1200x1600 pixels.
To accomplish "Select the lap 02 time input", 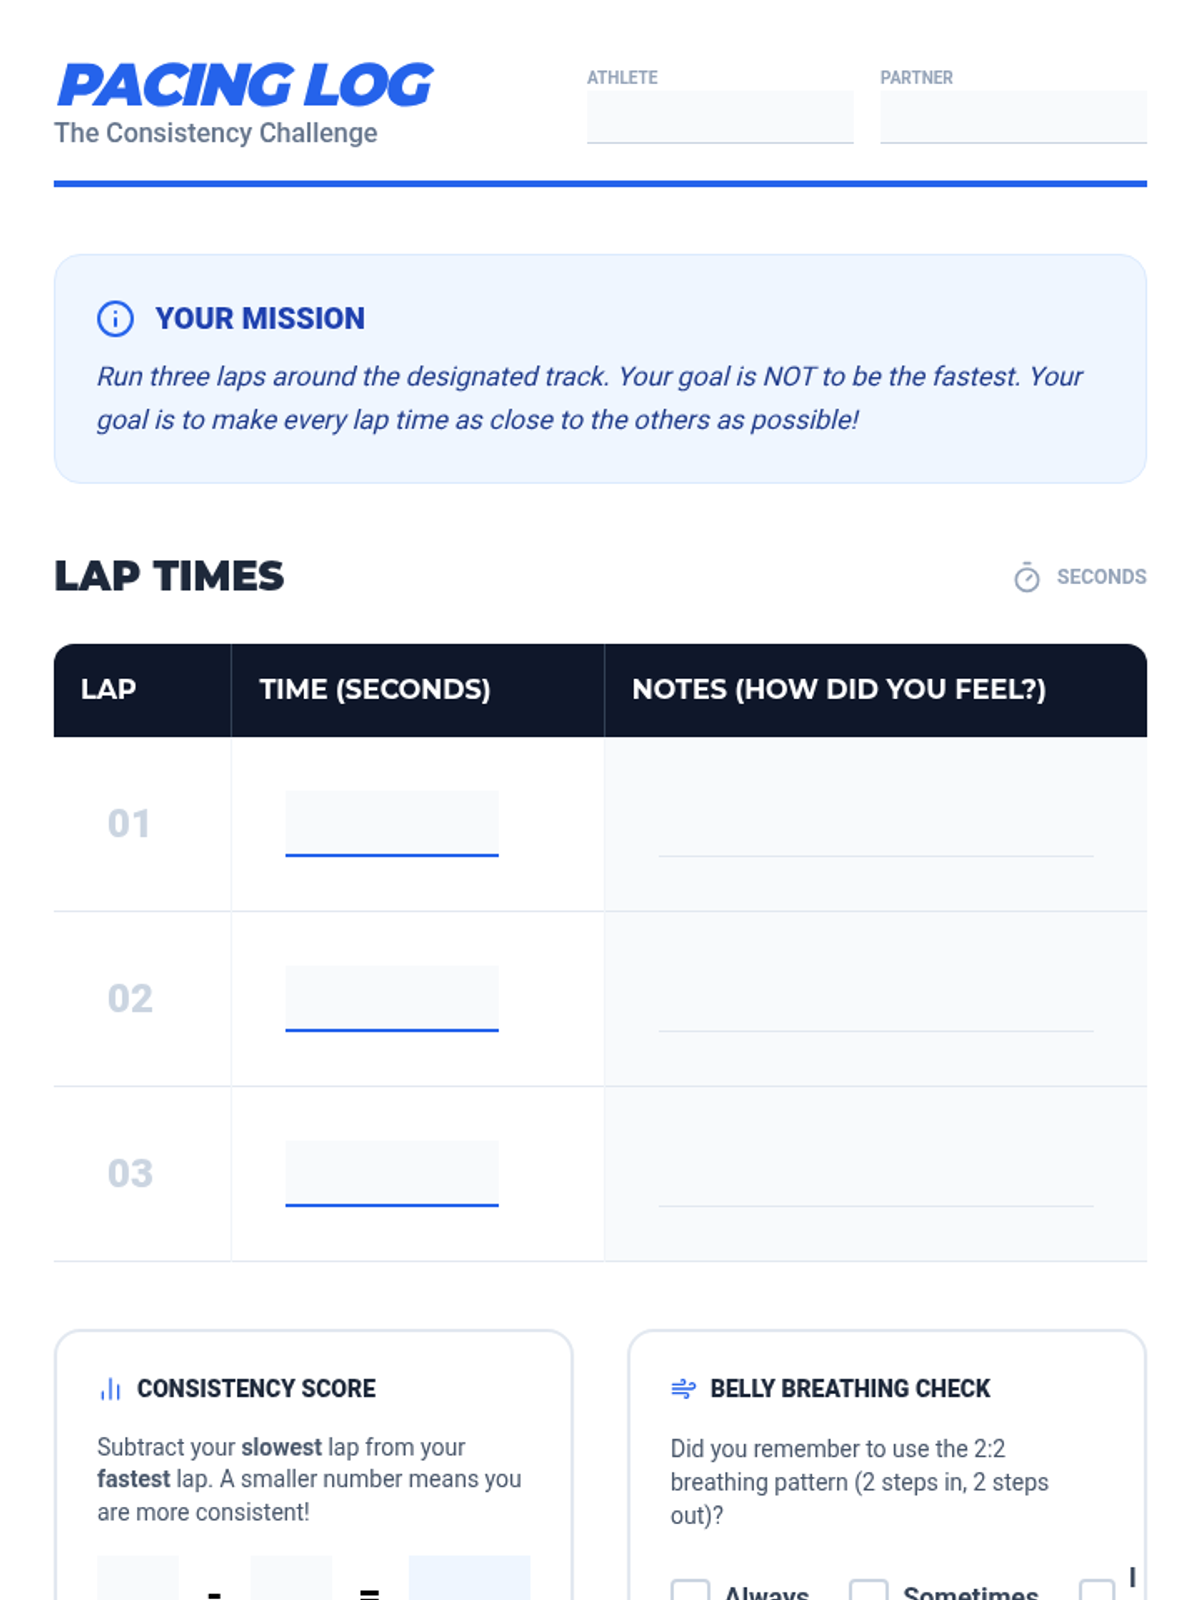I will [x=392, y=999].
